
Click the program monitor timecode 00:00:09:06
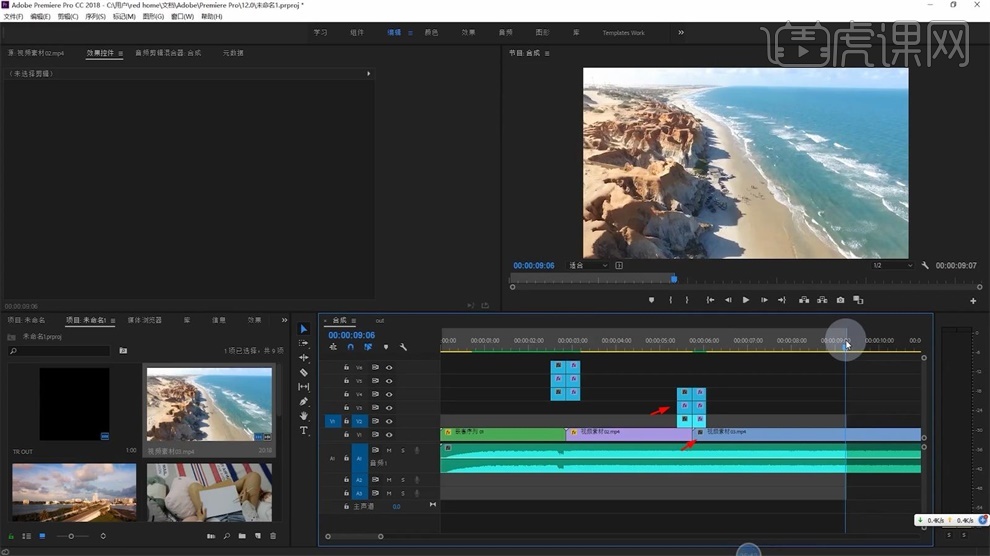(x=534, y=266)
